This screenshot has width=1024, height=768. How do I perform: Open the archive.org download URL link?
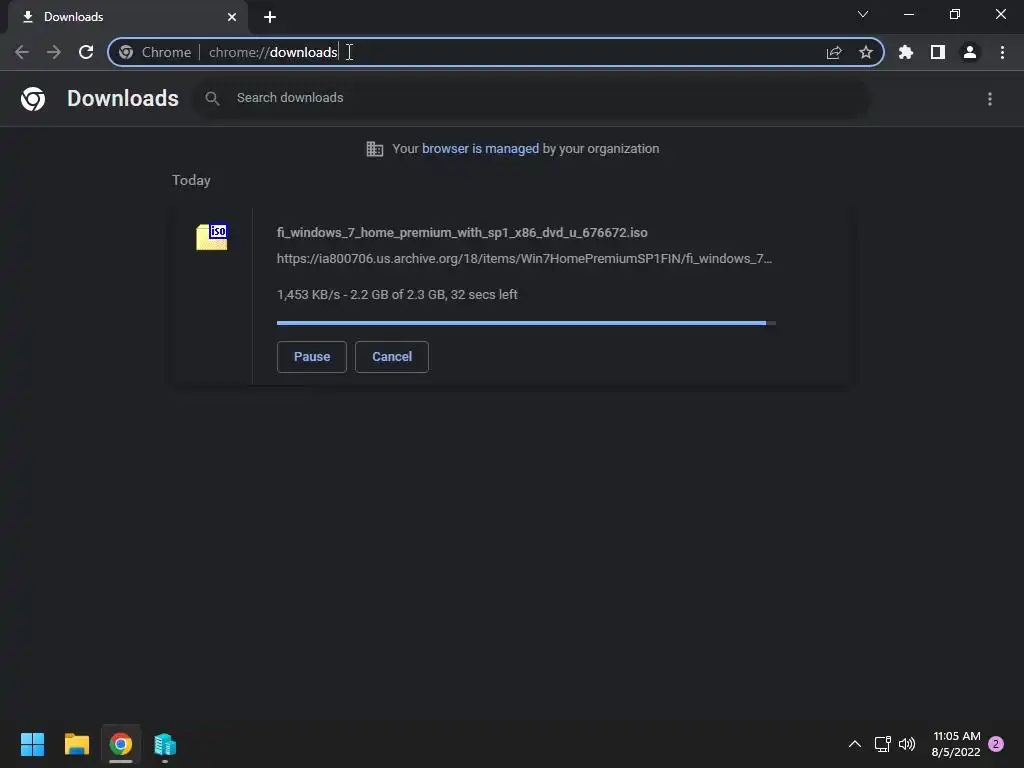tap(524, 259)
